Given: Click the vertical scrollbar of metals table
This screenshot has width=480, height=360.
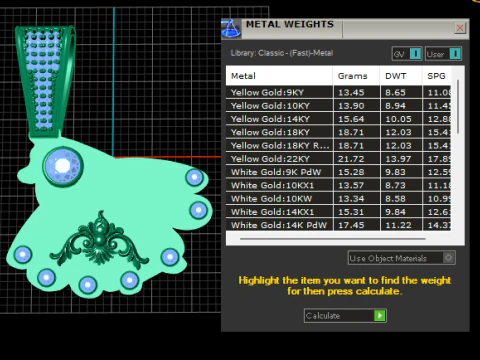Looking at the screenshot, I should pos(458,107).
